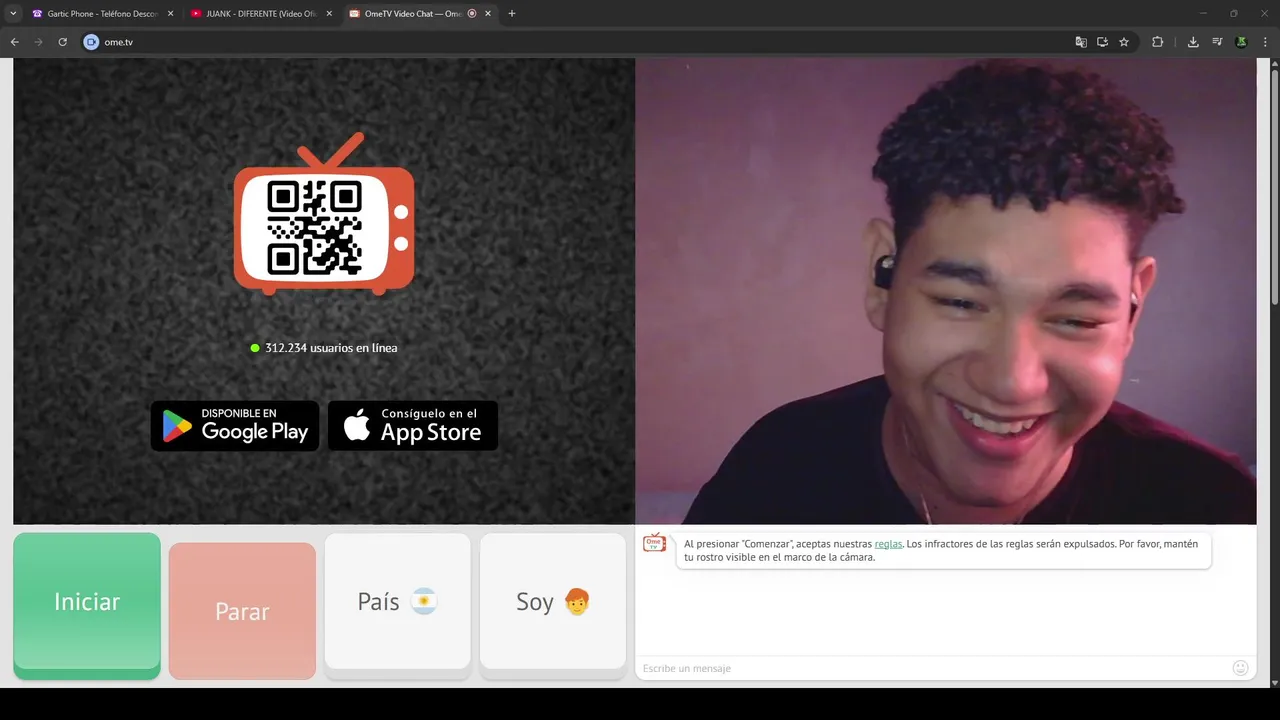Screen dimensions: 1280x720
Task: Open the camera permission site info icon
Action: 91,42
